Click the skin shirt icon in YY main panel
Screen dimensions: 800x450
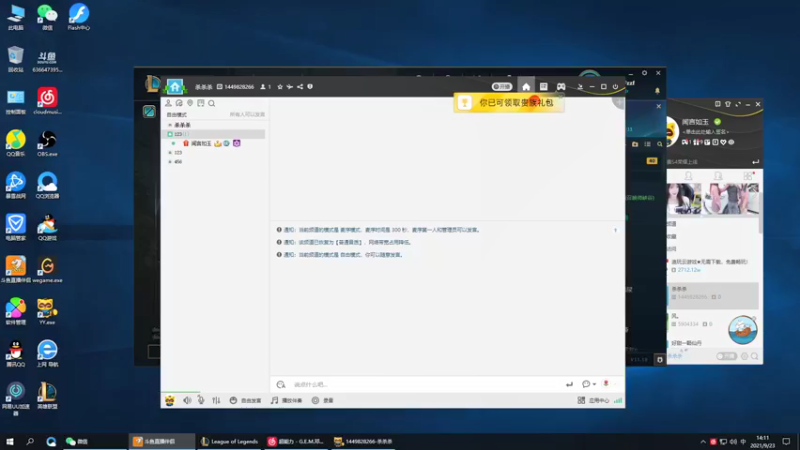pos(728,104)
